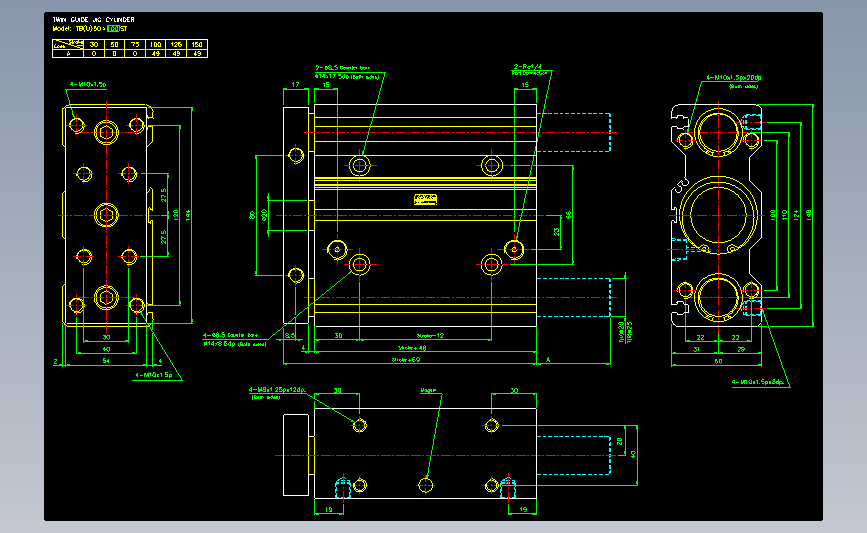867x533 pixels.
Task: Select the stroke table header cell 125
Action: [x=176, y=44]
